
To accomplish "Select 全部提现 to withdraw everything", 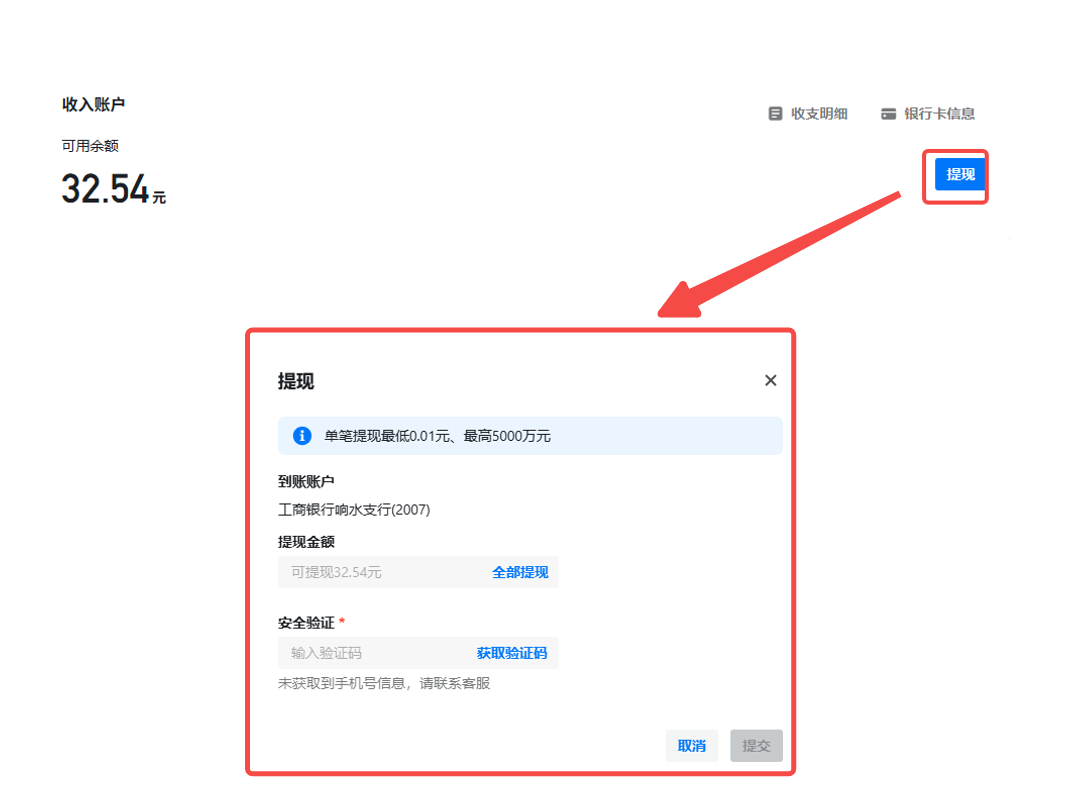I will click(x=520, y=573).
